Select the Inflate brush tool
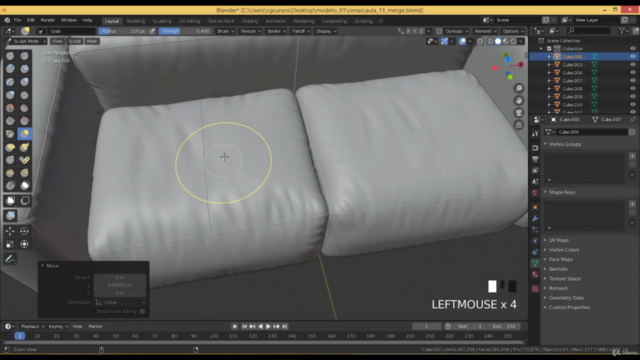640x360 pixels. 25,82
